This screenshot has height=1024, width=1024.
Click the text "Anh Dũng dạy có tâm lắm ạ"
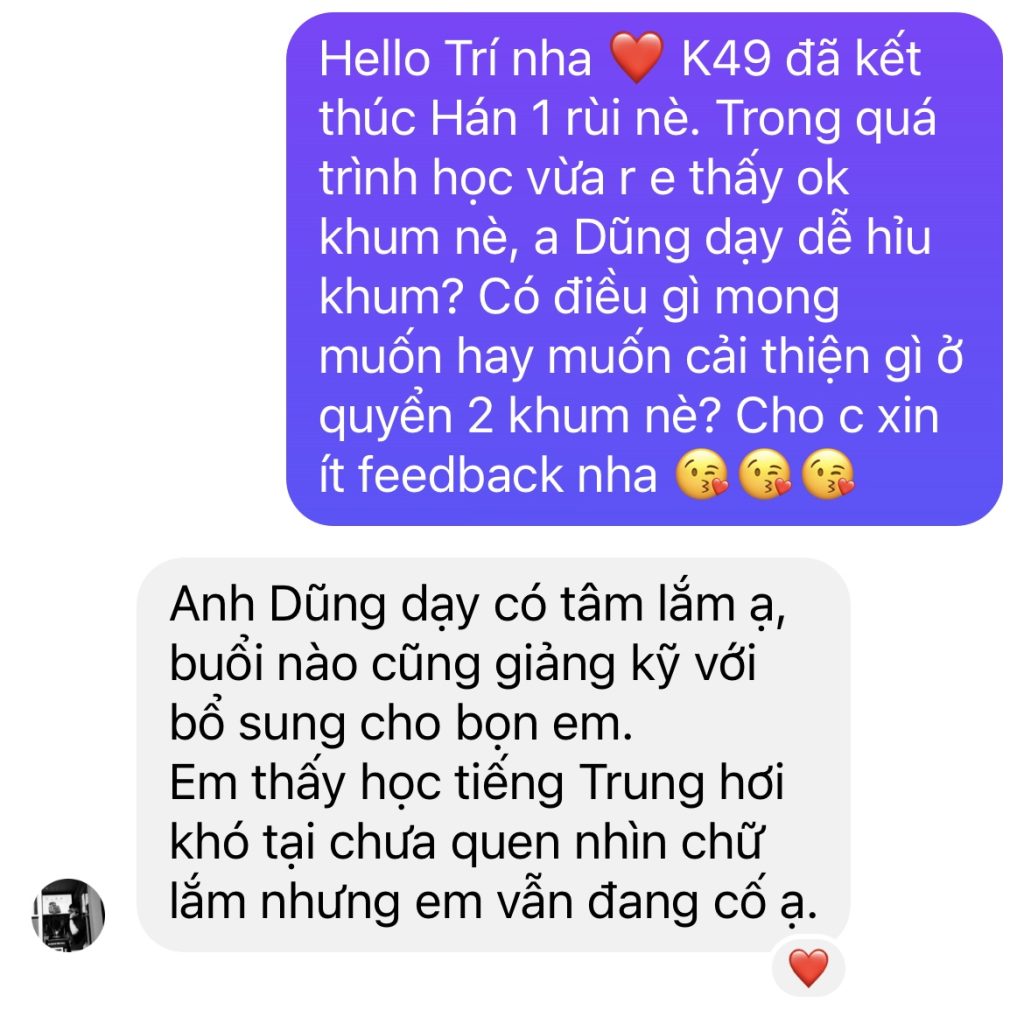pyautogui.click(x=472, y=606)
